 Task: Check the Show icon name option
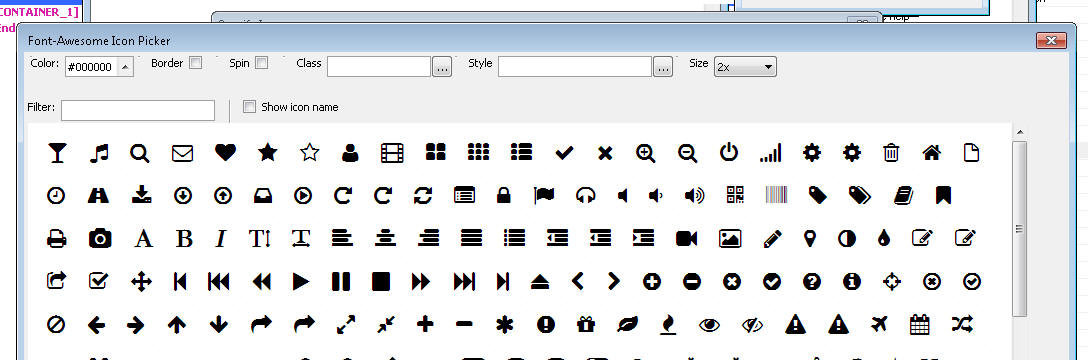pyautogui.click(x=250, y=107)
